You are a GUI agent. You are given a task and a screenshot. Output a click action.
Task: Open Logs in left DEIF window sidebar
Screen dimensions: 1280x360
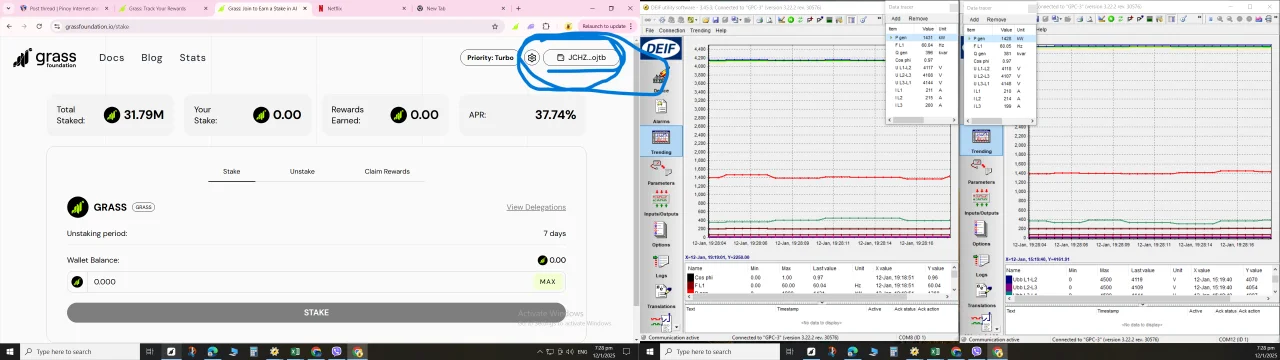pyautogui.click(x=660, y=266)
